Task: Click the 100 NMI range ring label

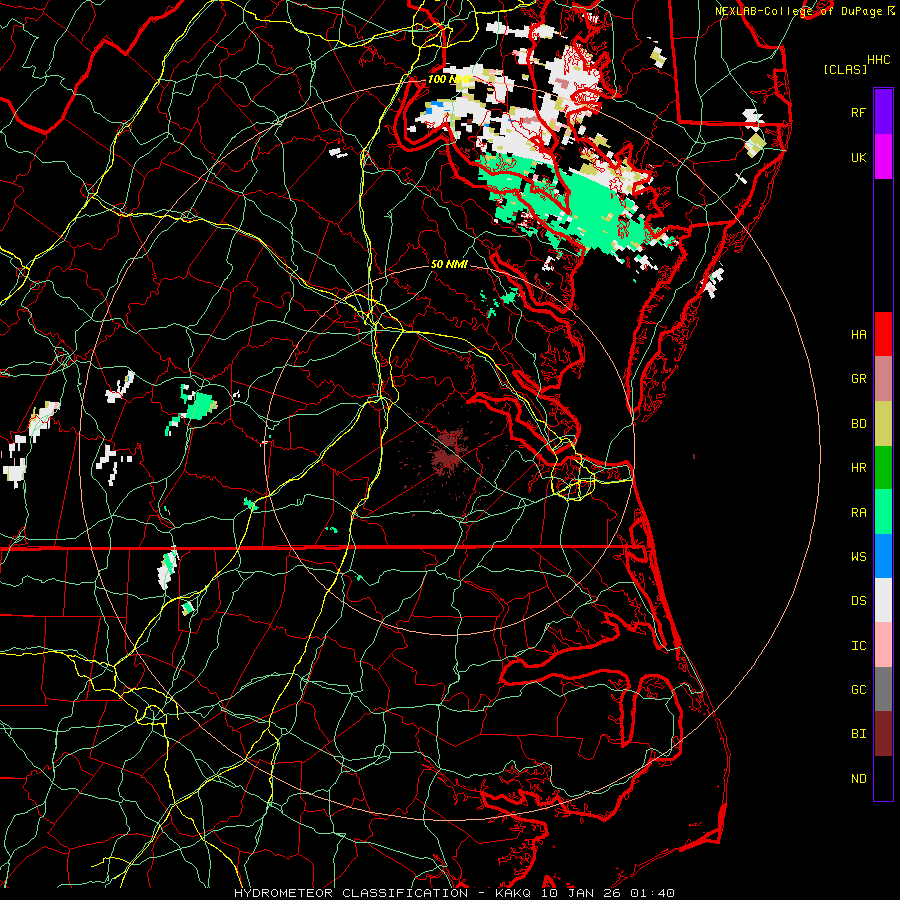Action: (449, 79)
